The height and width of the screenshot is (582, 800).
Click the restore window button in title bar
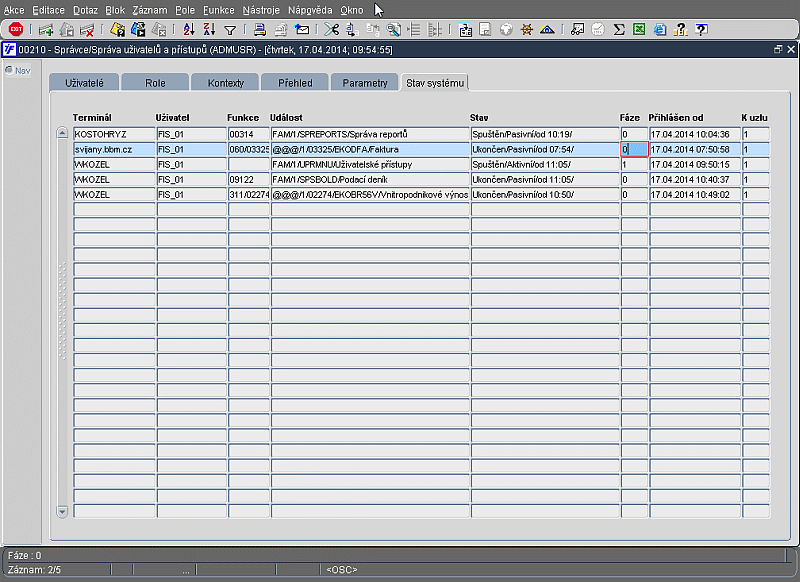778,49
